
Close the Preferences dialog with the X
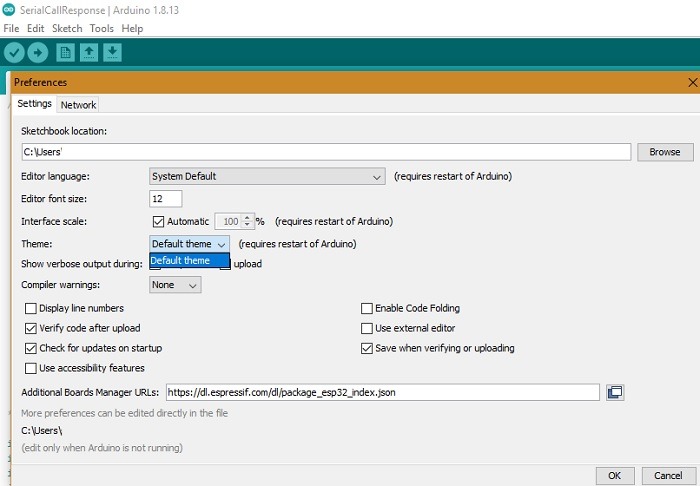[692, 83]
